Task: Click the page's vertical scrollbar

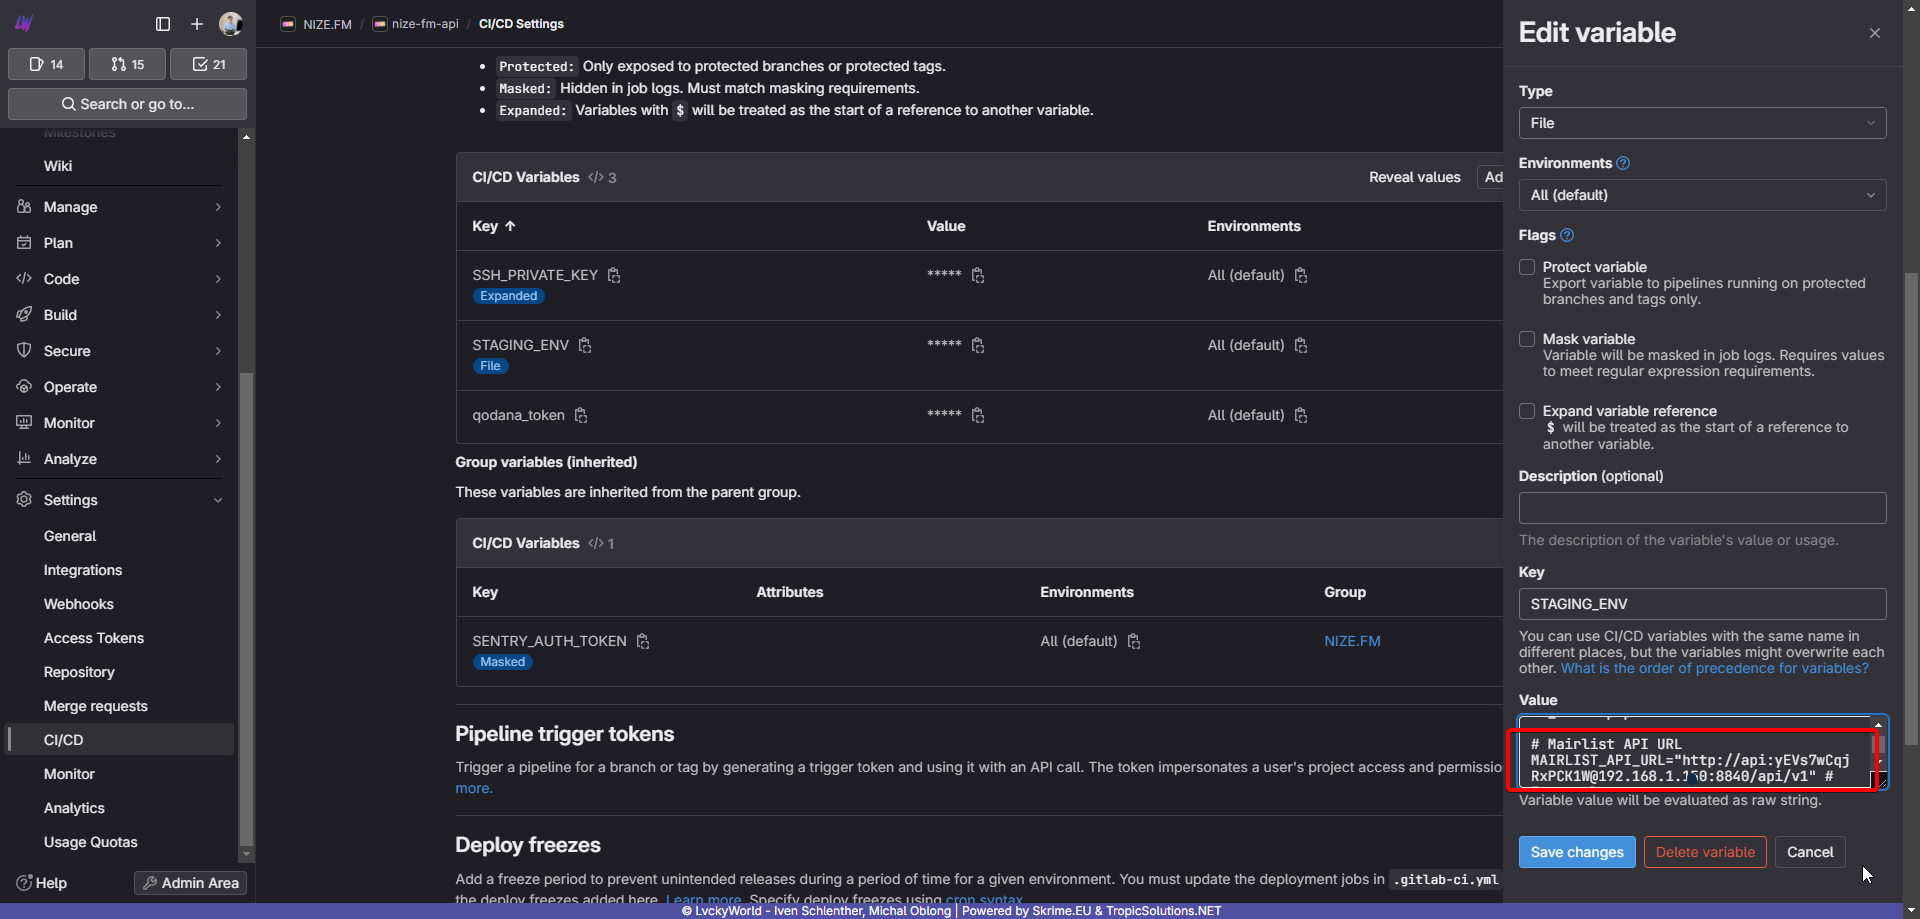Action: point(1911,500)
